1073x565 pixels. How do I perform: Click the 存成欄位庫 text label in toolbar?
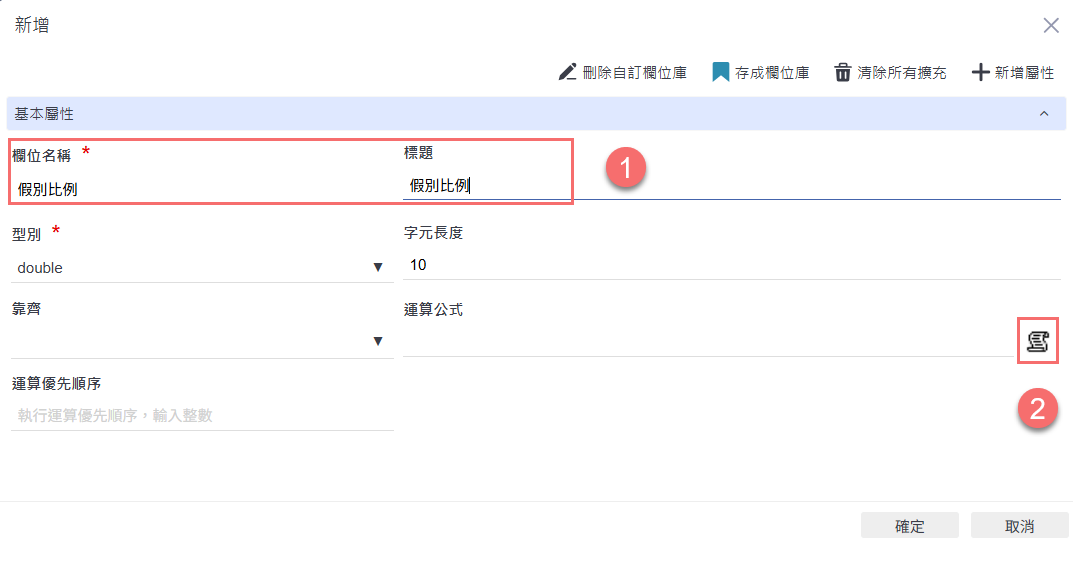pos(772,73)
